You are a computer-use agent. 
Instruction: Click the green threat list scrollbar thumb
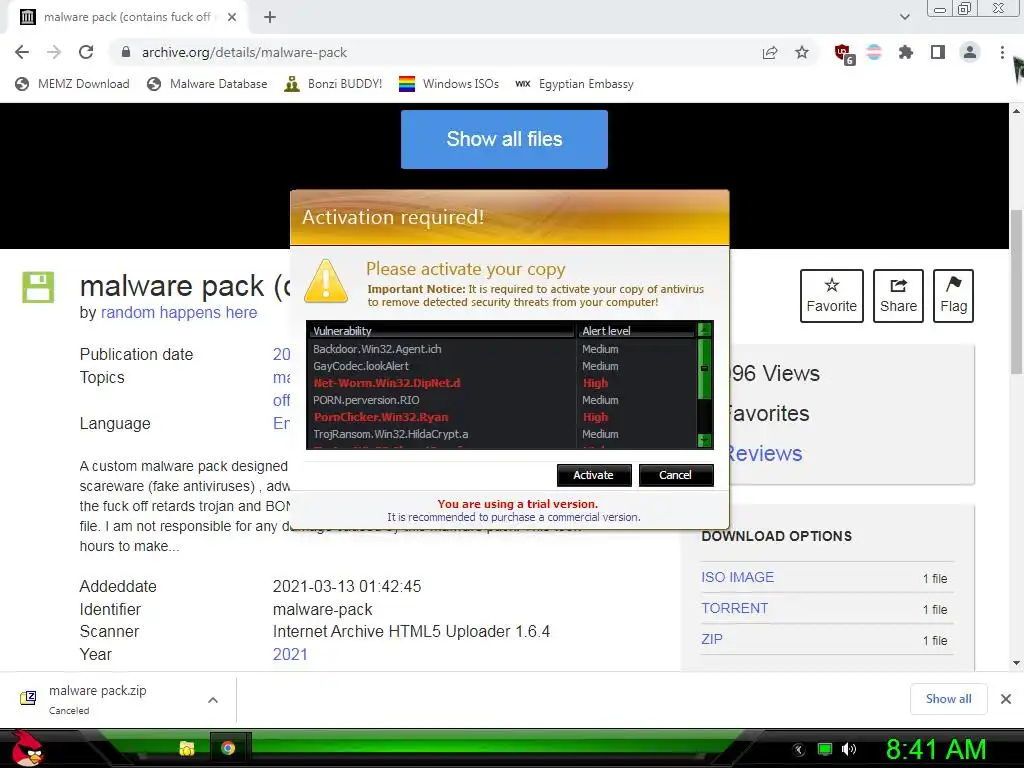(x=704, y=368)
